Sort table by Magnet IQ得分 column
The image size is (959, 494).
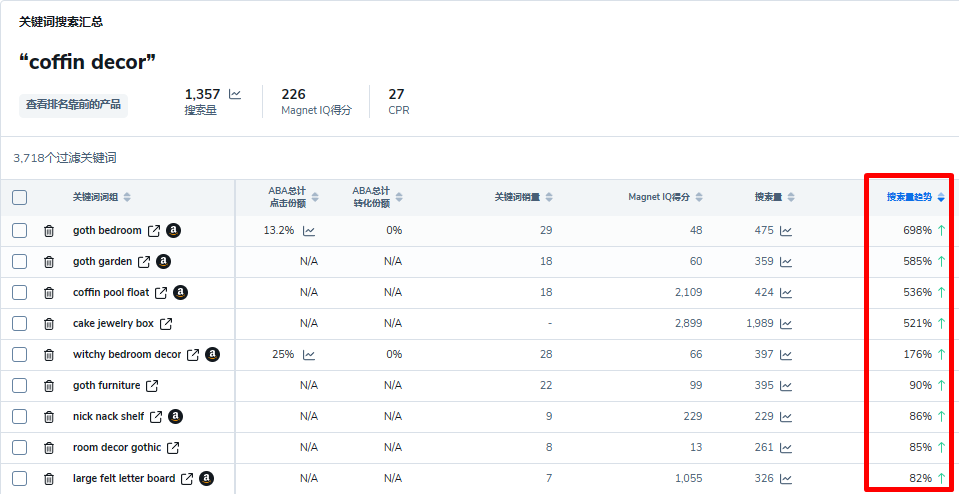[x=665, y=197]
